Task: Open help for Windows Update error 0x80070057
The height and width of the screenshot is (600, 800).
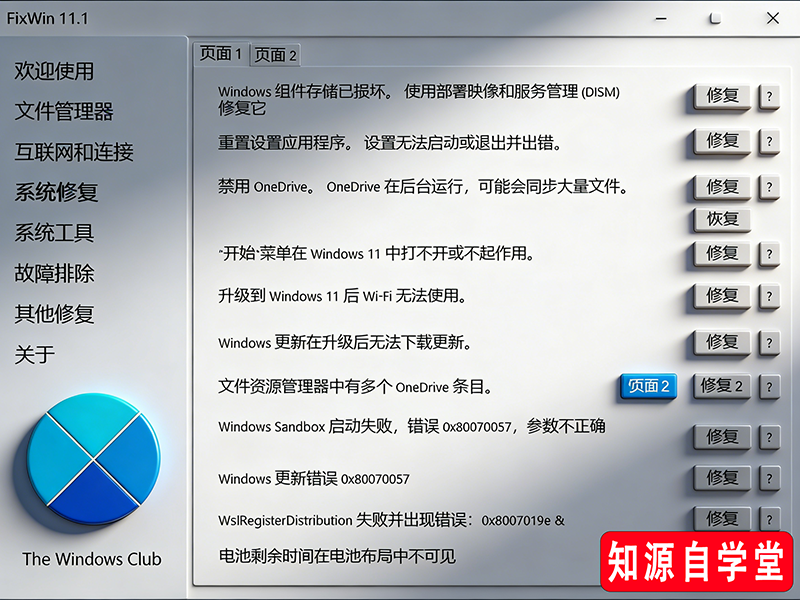Action: tap(769, 478)
